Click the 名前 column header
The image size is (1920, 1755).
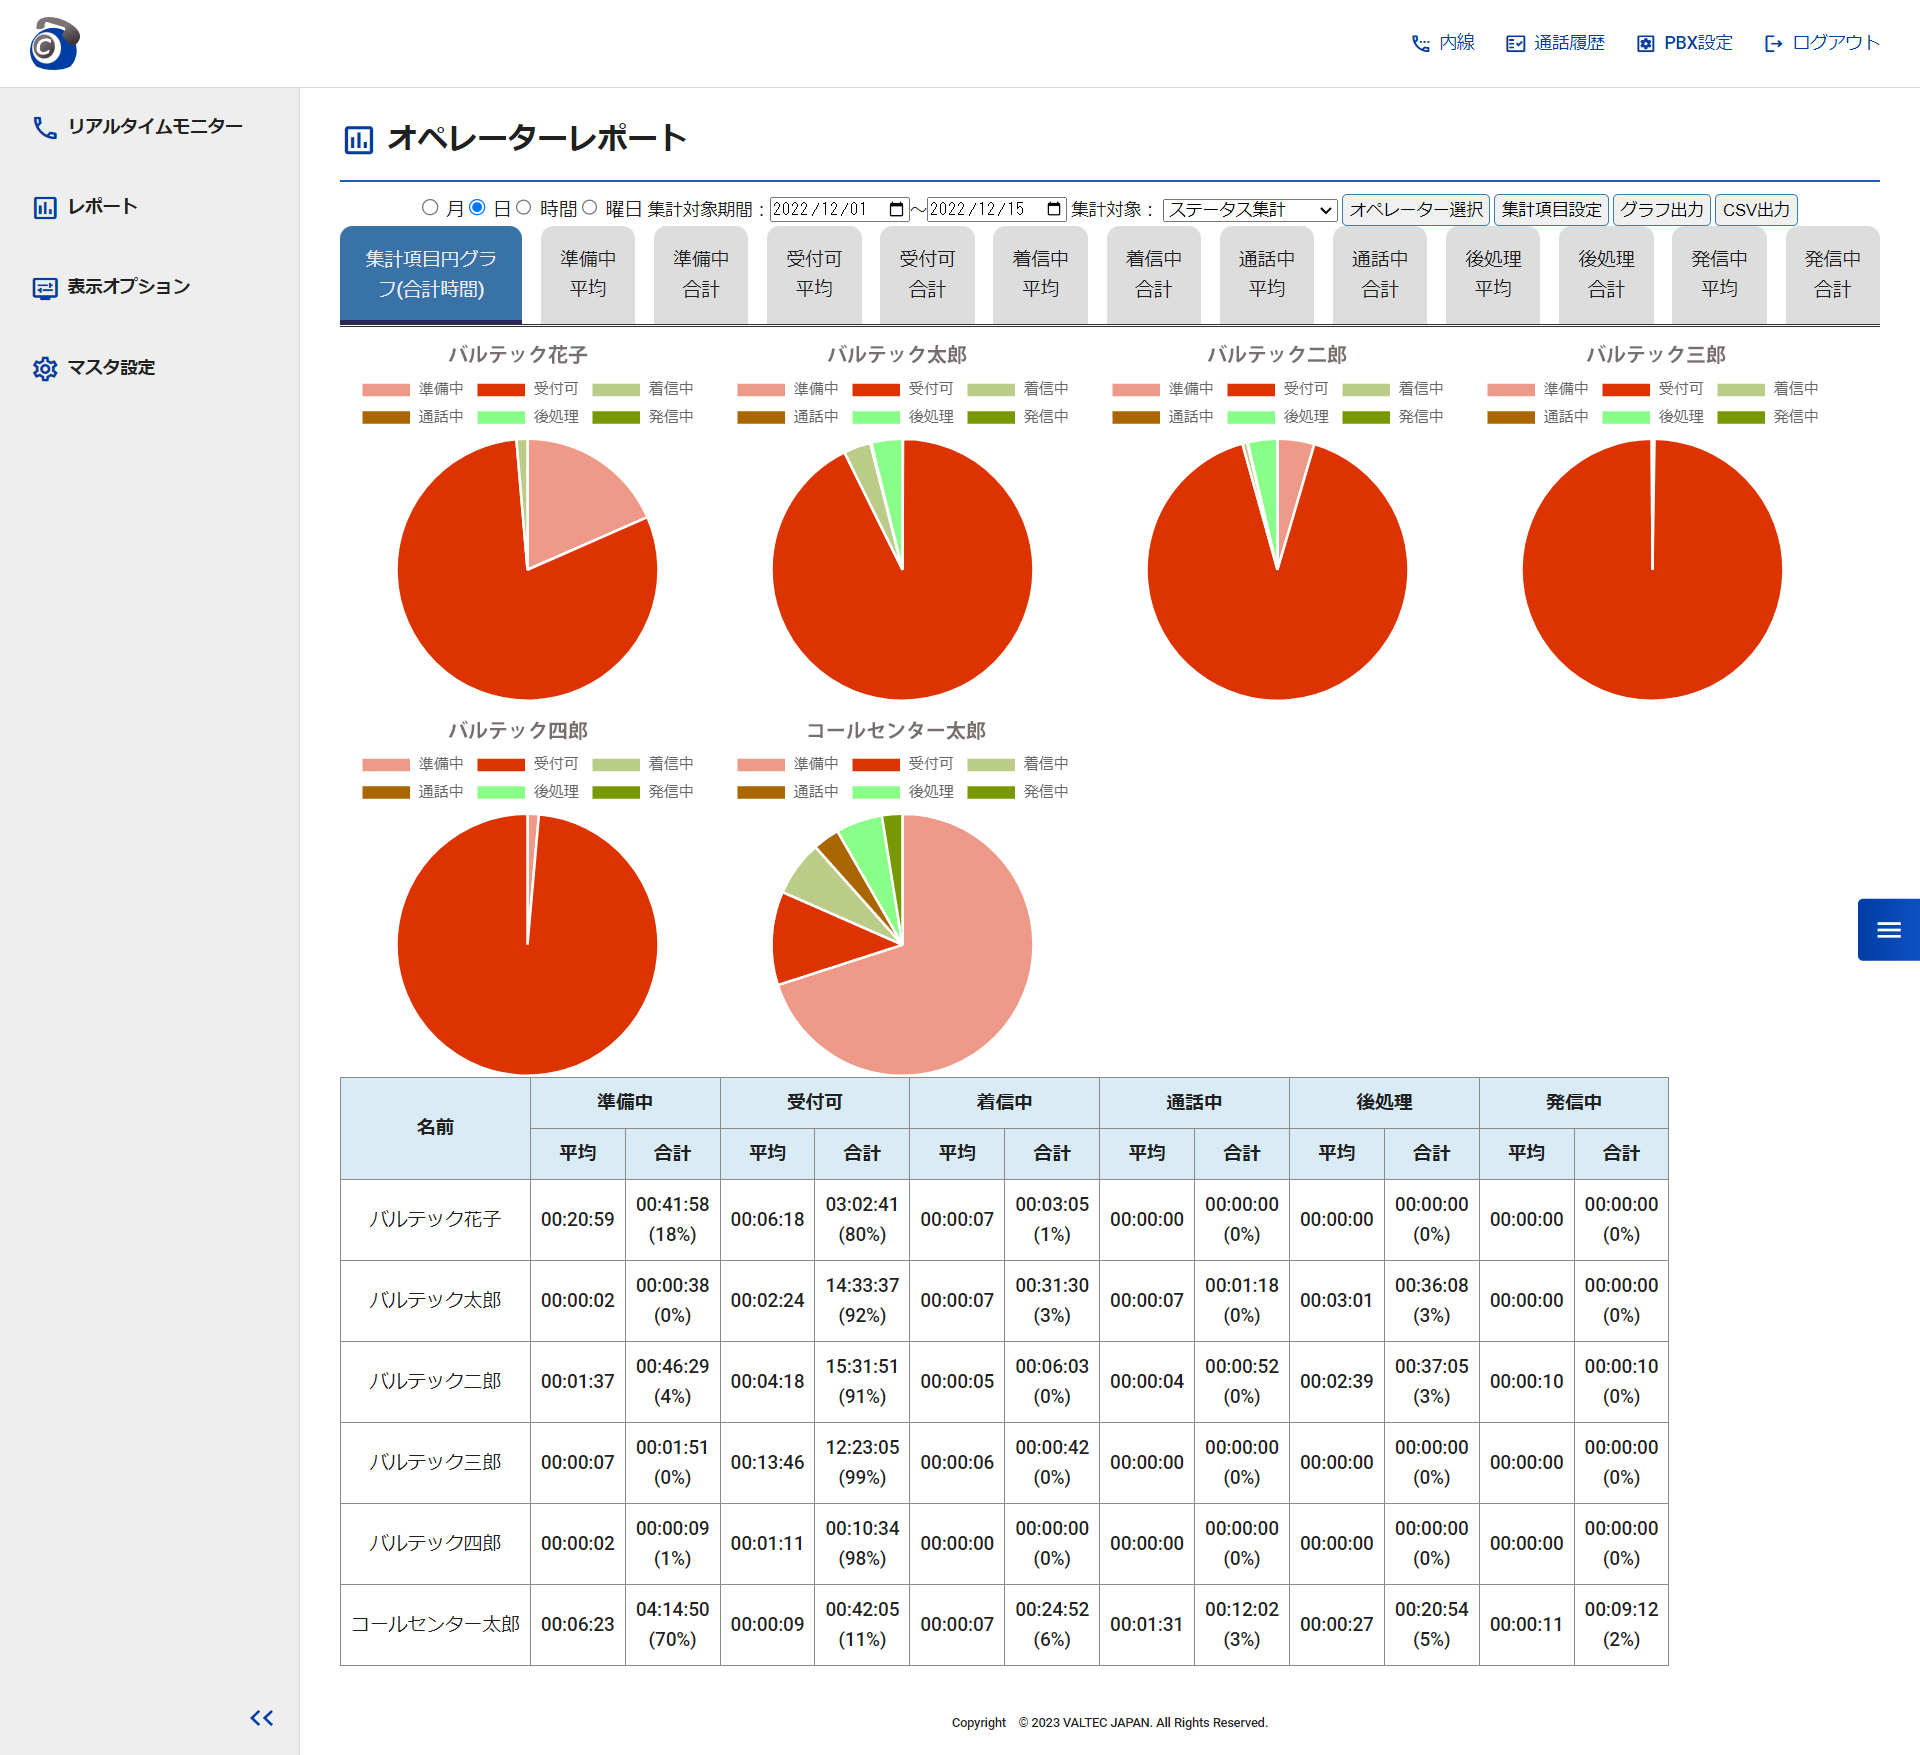[435, 1128]
